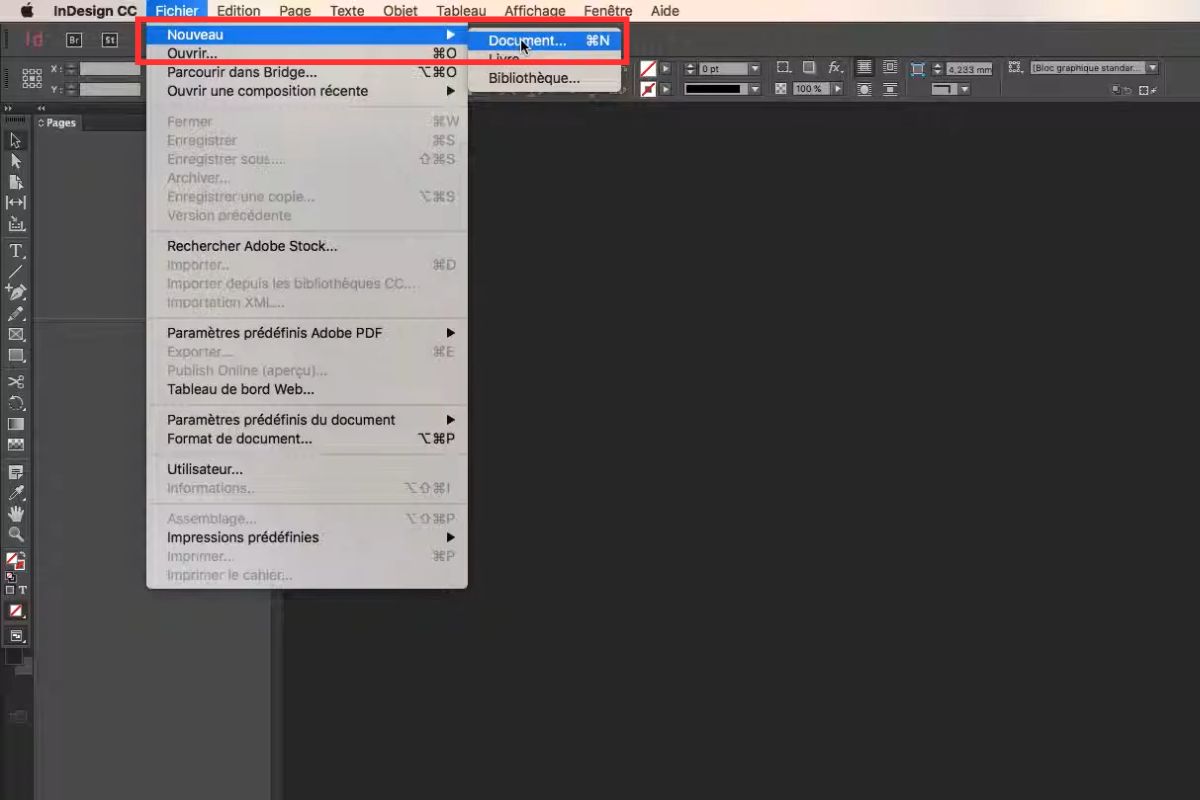Toggle formatting affects text (T icon)

[x=22, y=590]
